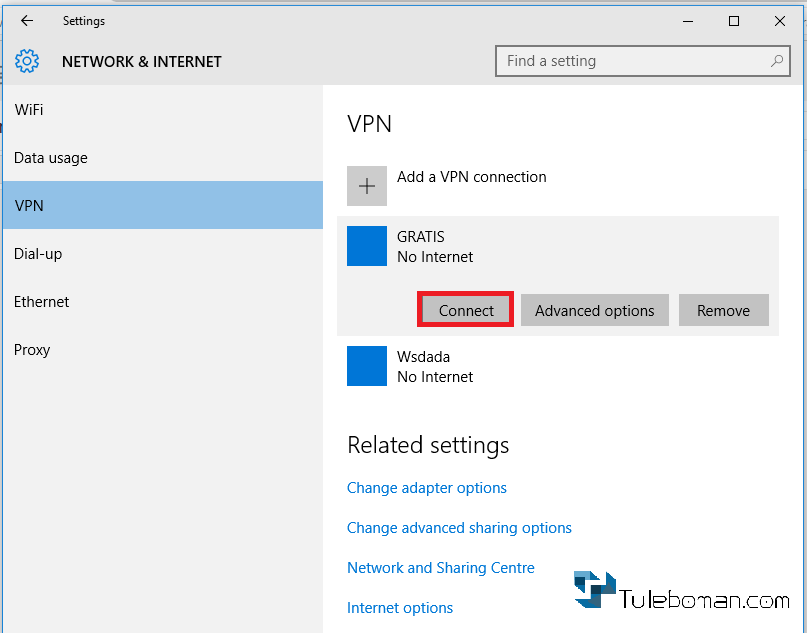Image resolution: width=807 pixels, height=633 pixels.
Task: Click the back arrow in Settings
Action: 27,21
